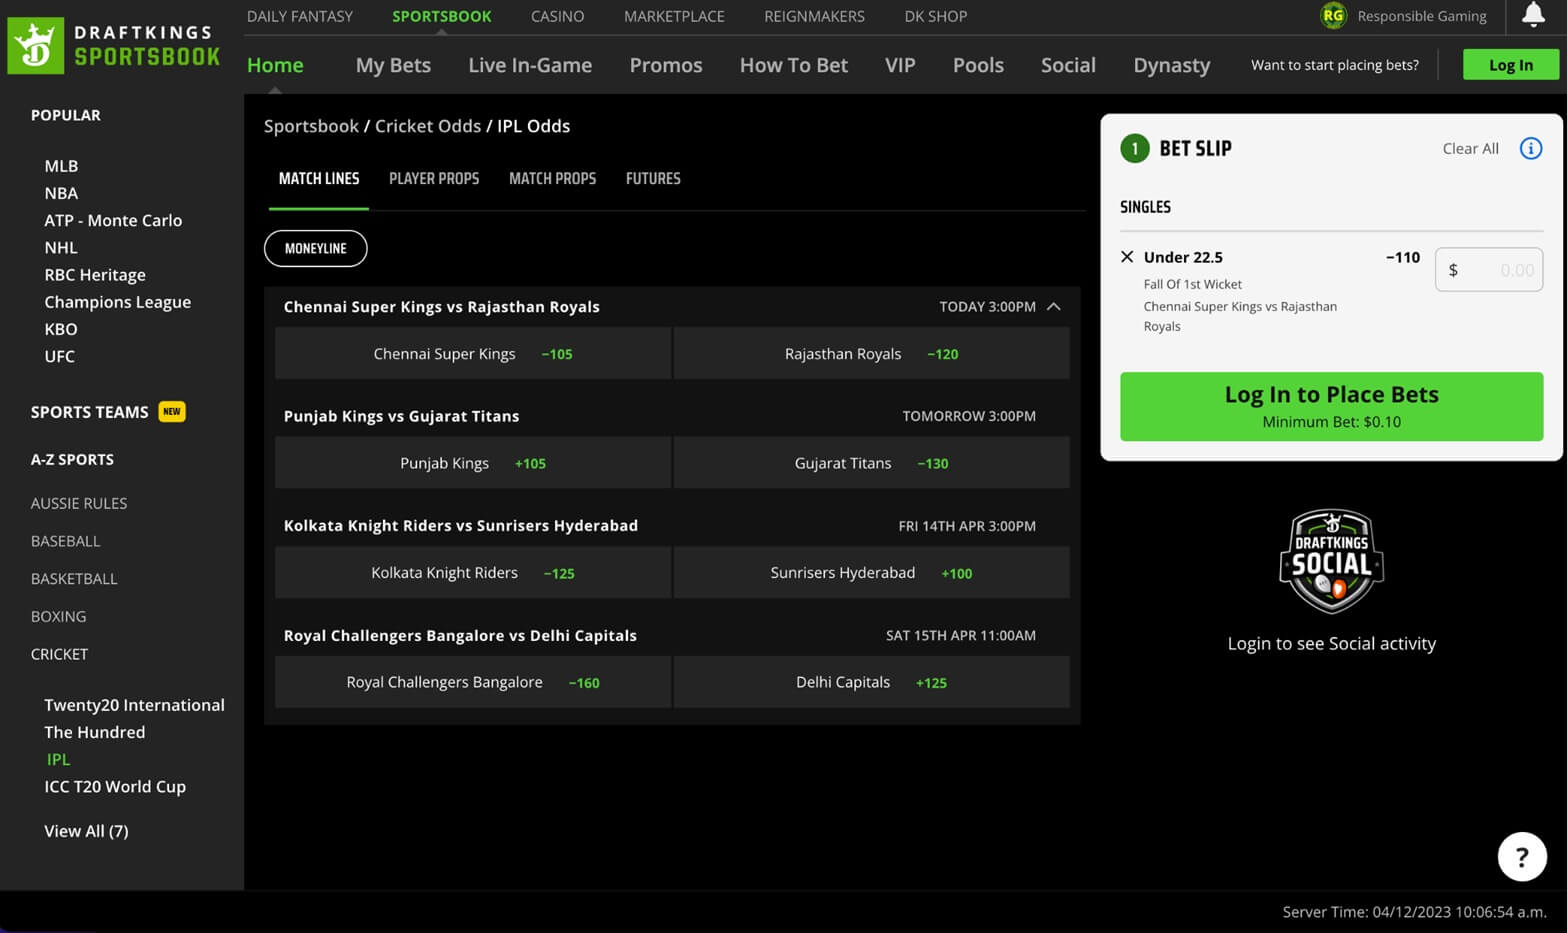Collapse the Cricket sport category

pos(59,654)
